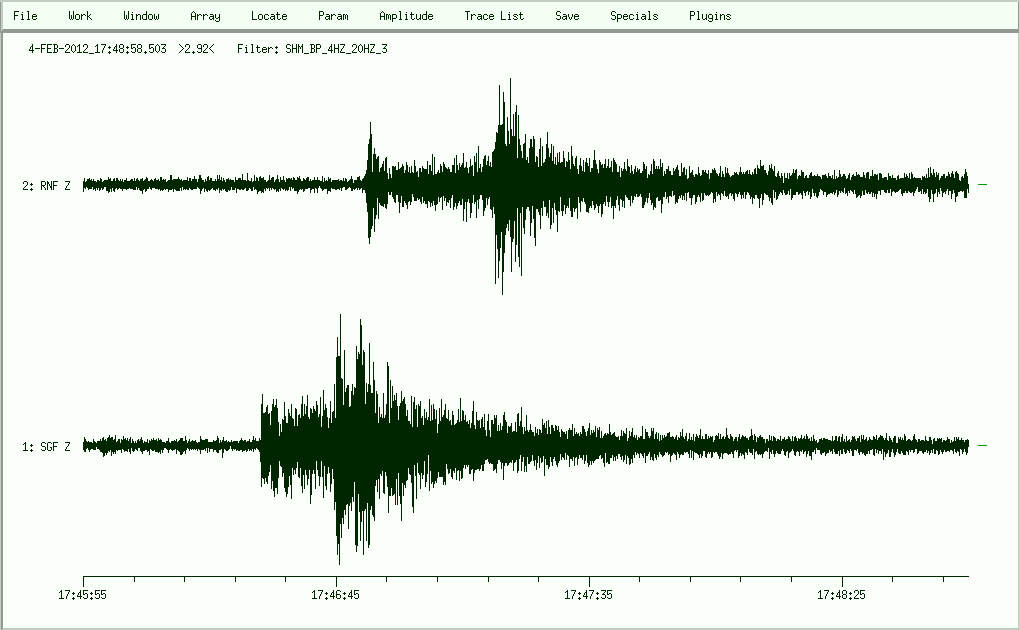Open the Param menu
The image size is (1019, 630).
[x=333, y=16]
